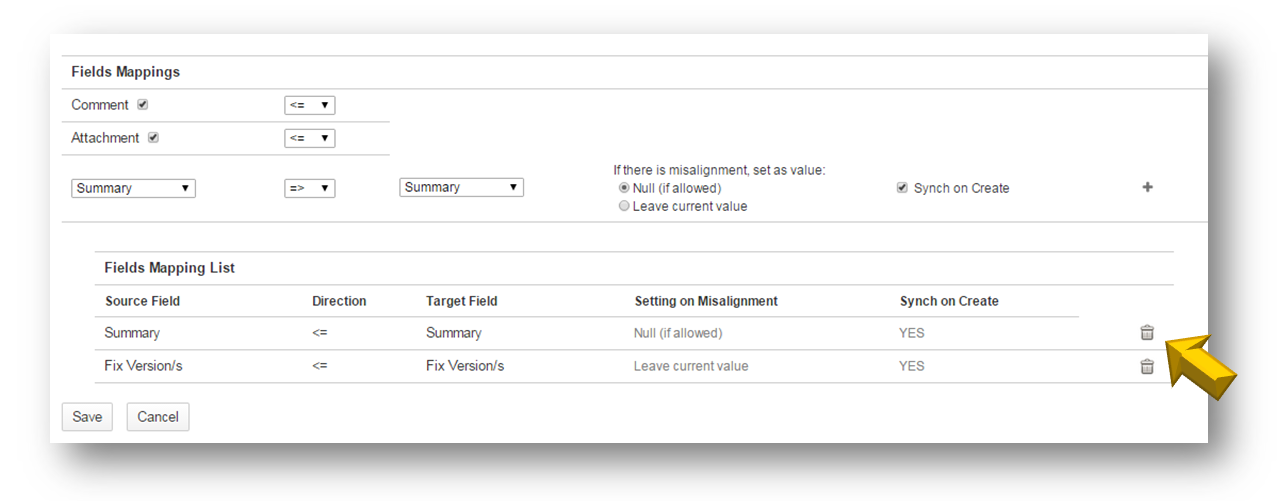Delete the Summary mapping with trash icon
This screenshot has width=1285, height=501.
click(x=1147, y=333)
